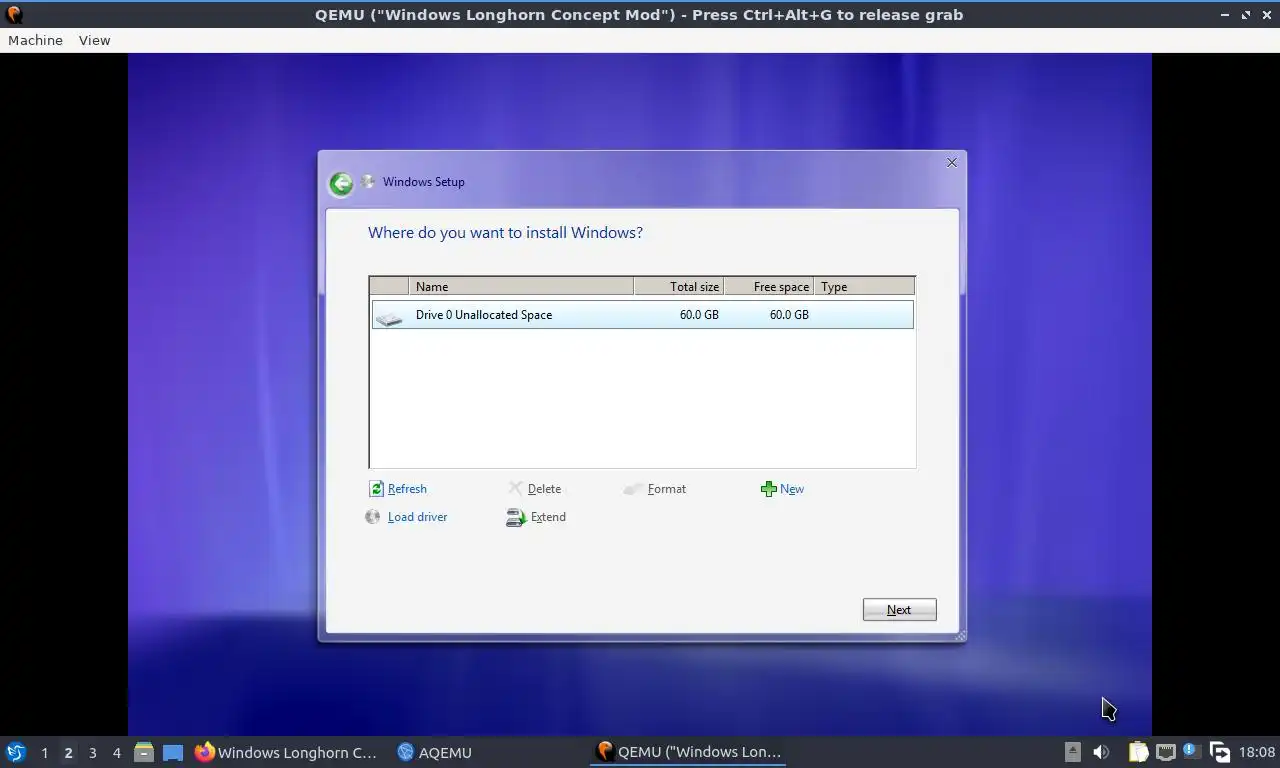
Task: Click the notification tray icon
Action: pos(1191,751)
